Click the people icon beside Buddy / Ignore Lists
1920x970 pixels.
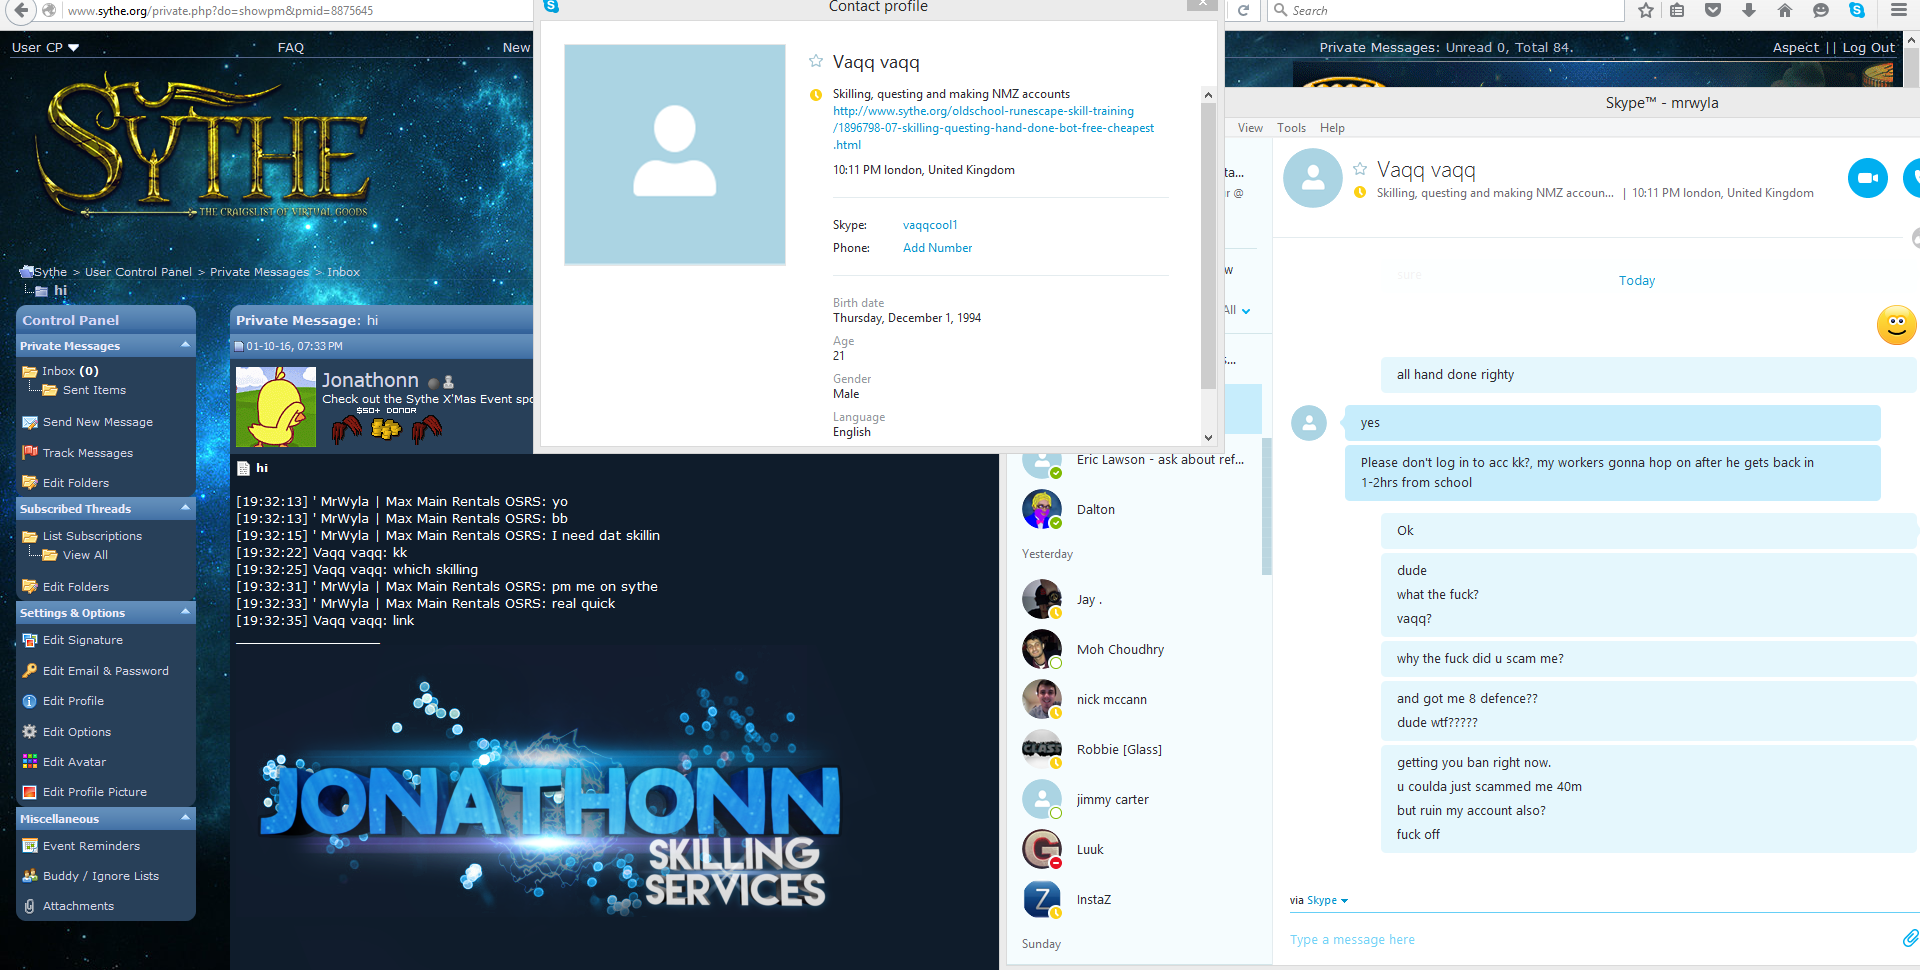(x=30, y=876)
